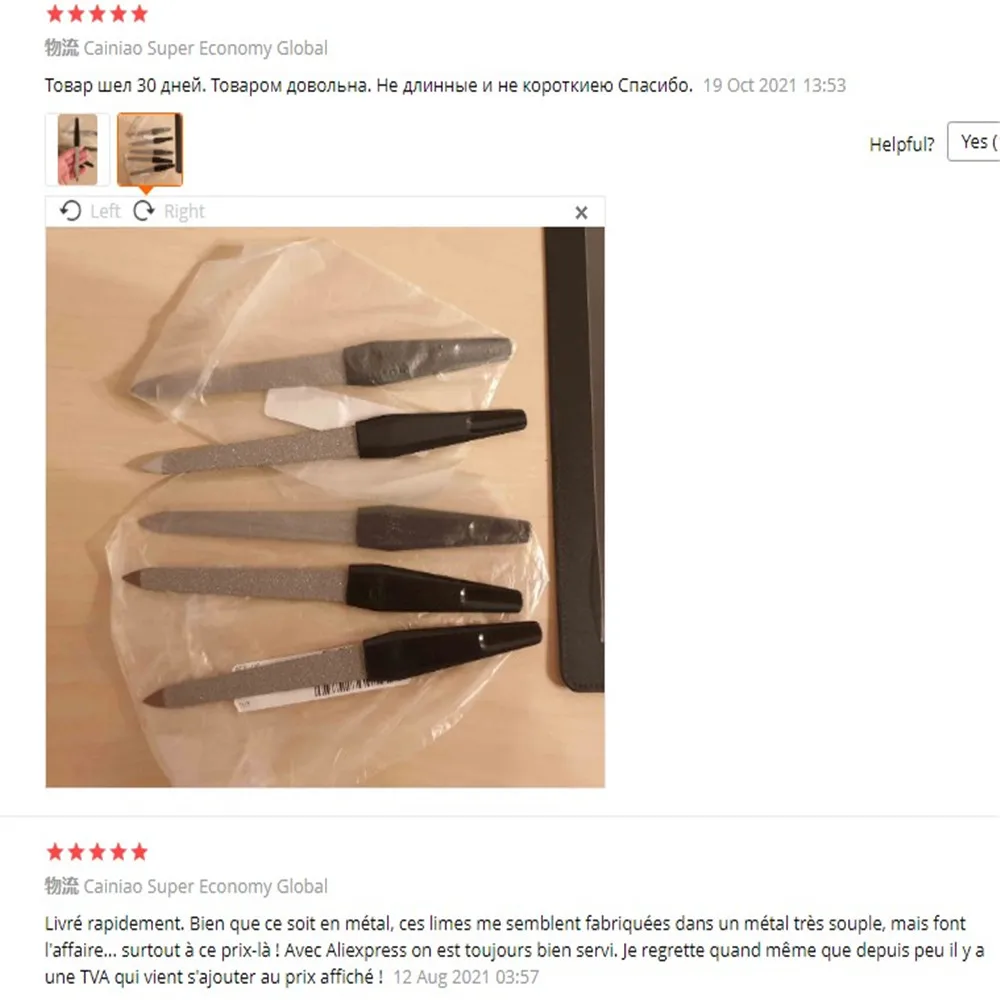
Task: Click 'Cainiao Super Economy Global' in the French review
Action: pyautogui.click(x=205, y=886)
